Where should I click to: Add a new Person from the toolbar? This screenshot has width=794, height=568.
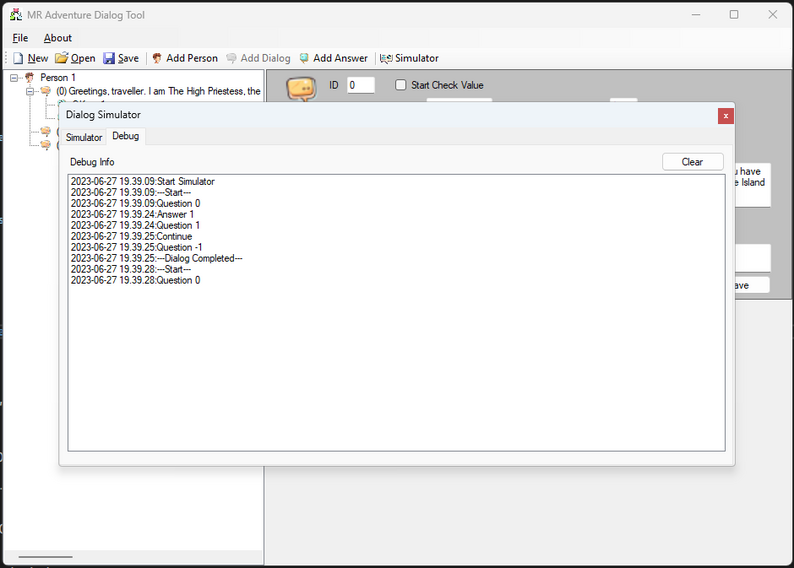(185, 58)
